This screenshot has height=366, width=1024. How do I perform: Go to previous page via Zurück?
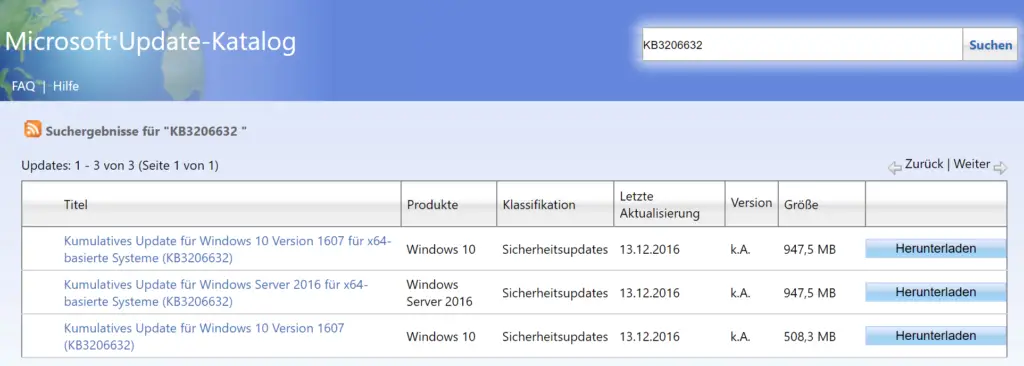(924, 164)
